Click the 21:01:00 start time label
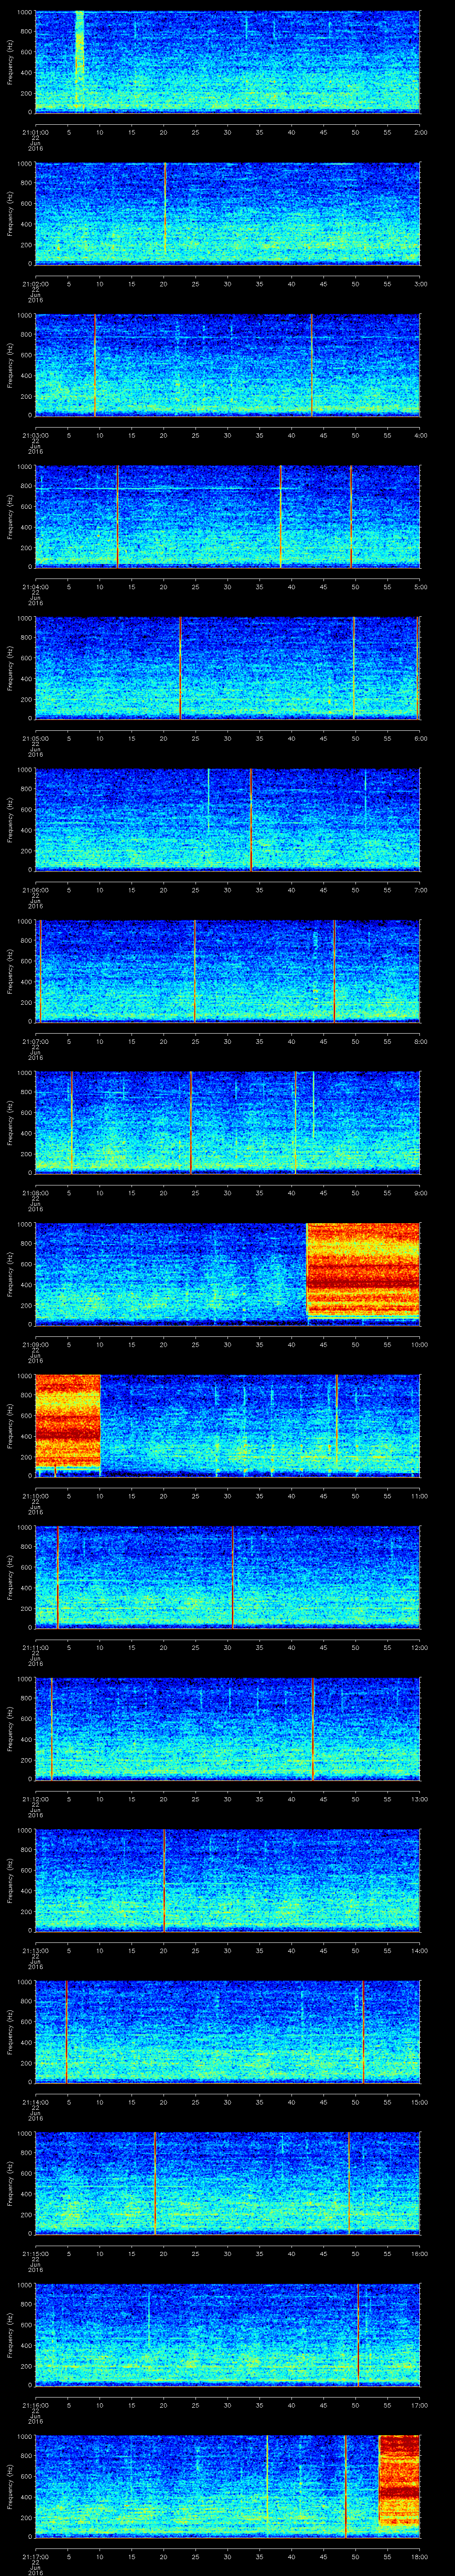 pos(35,131)
